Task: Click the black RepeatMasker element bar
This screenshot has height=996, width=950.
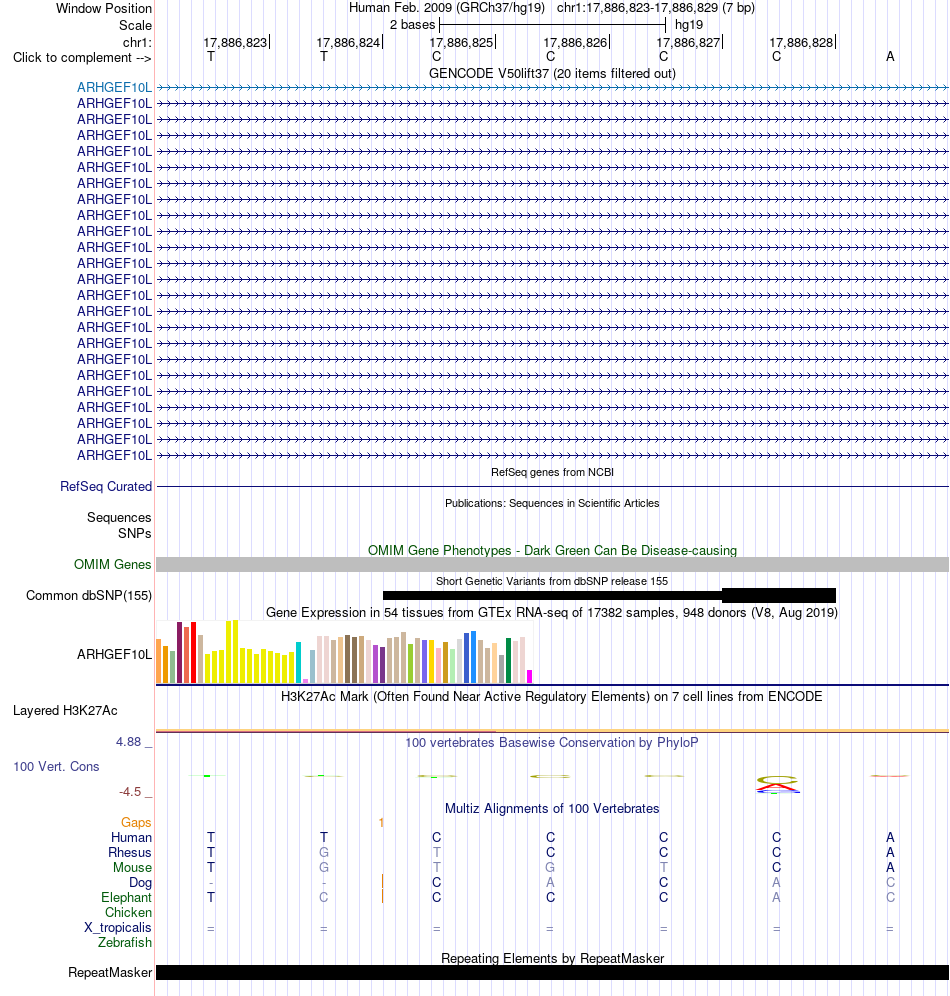Action: pyautogui.click(x=552, y=972)
